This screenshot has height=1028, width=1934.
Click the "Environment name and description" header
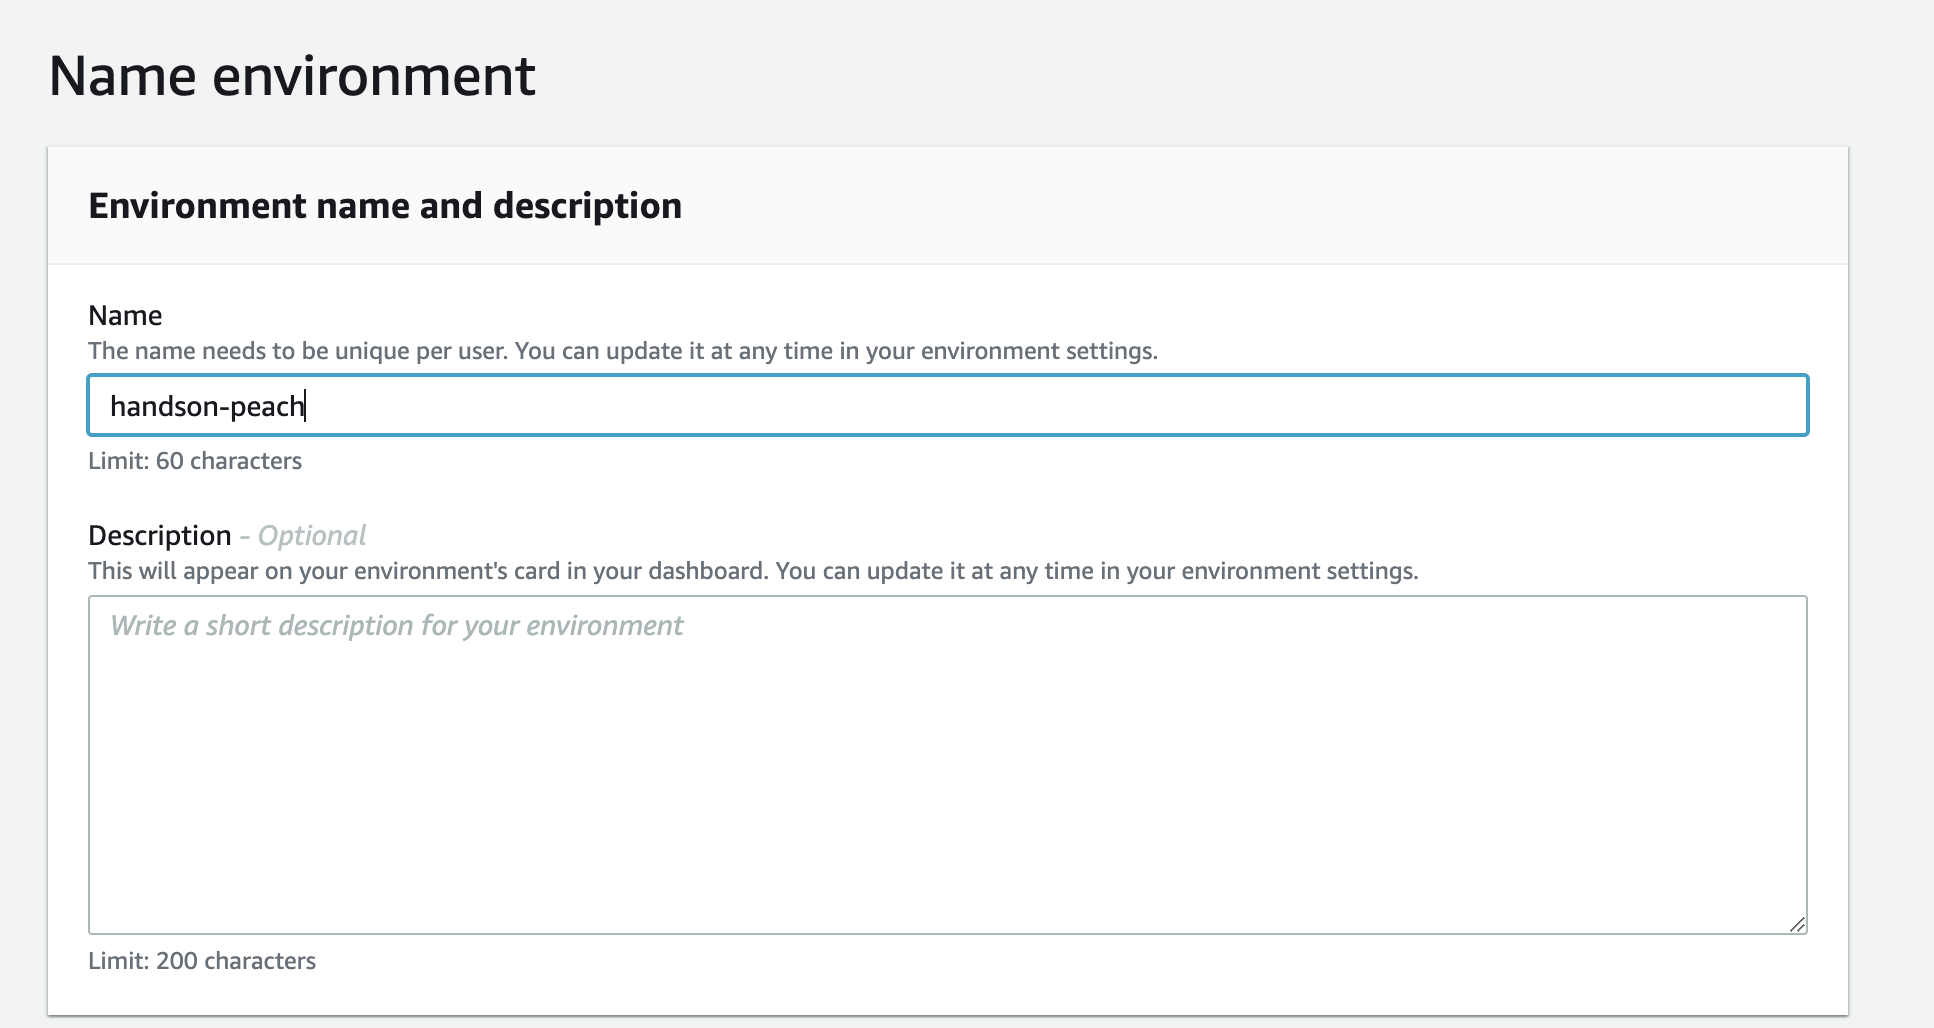(x=385, y=206)
